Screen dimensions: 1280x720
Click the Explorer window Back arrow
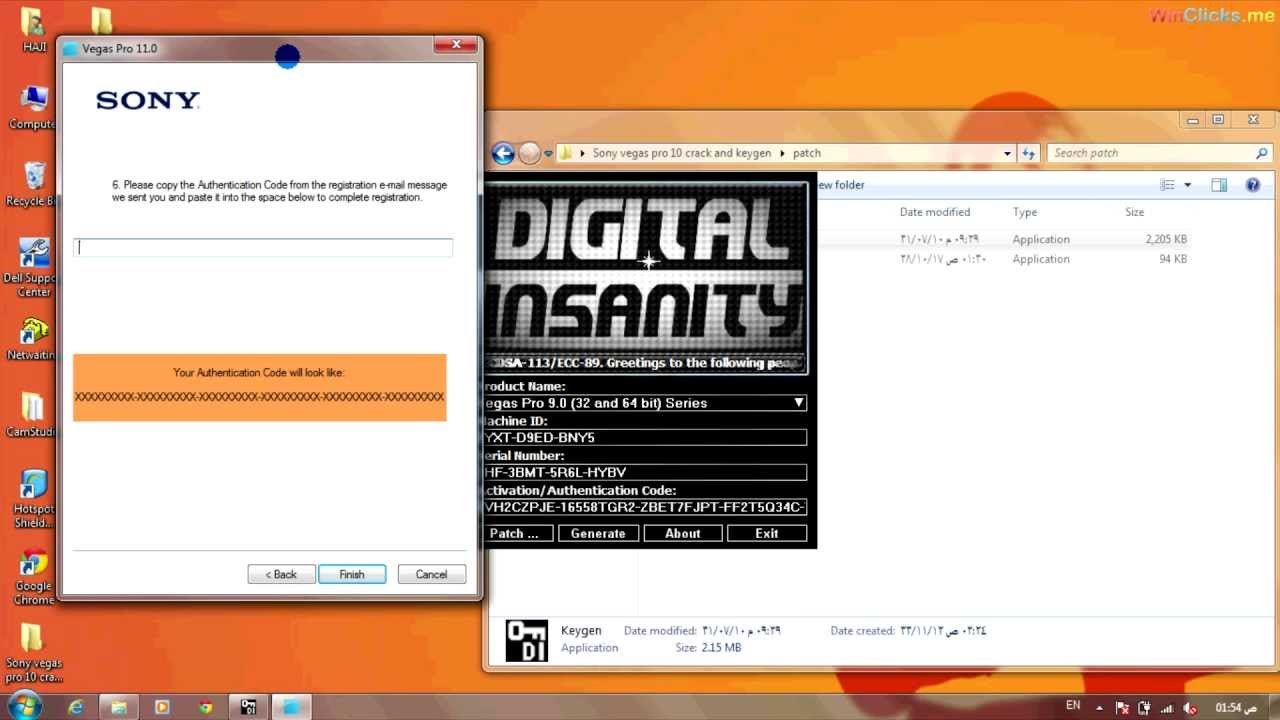point(503,153)
